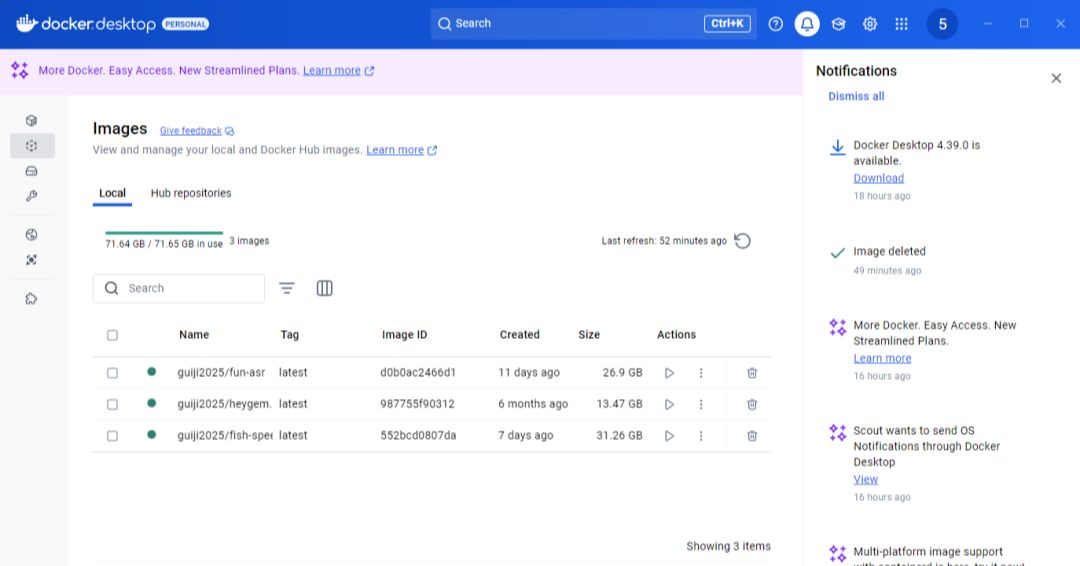Screen dimensions: 1080x566
Task: Open the Learning center icon in header
Action: click(838, 24)
